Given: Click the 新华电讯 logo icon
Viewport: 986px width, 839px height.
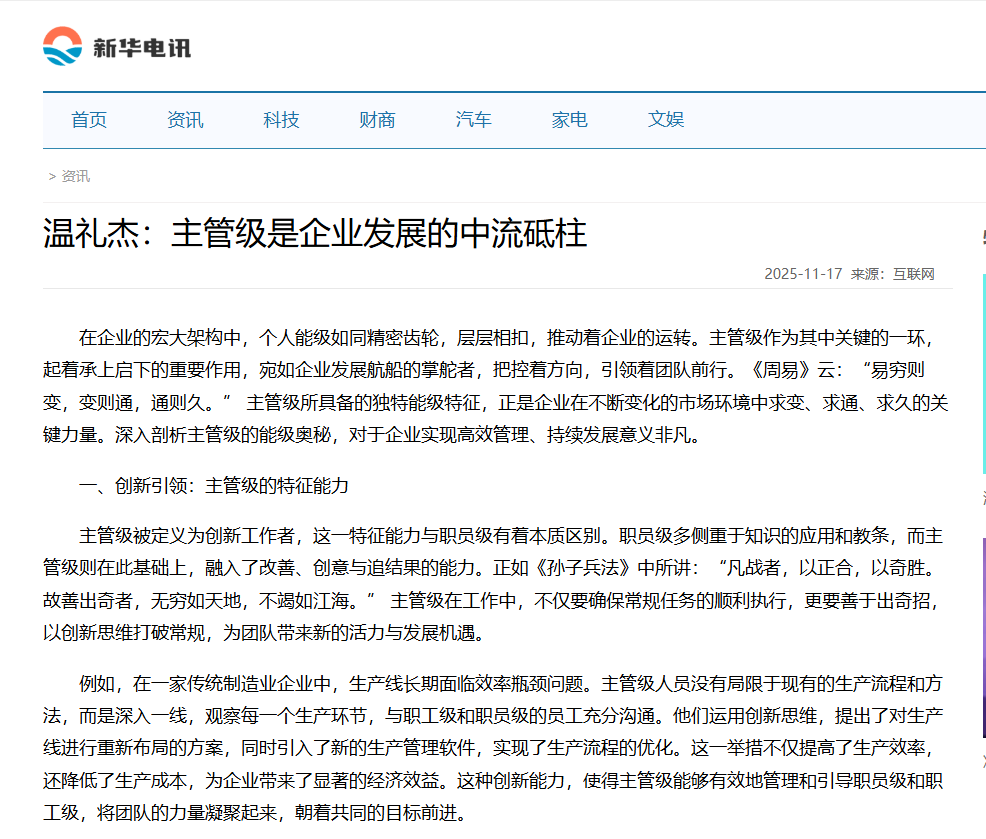Looking at the screenshot, I should [x=62, y=44].
